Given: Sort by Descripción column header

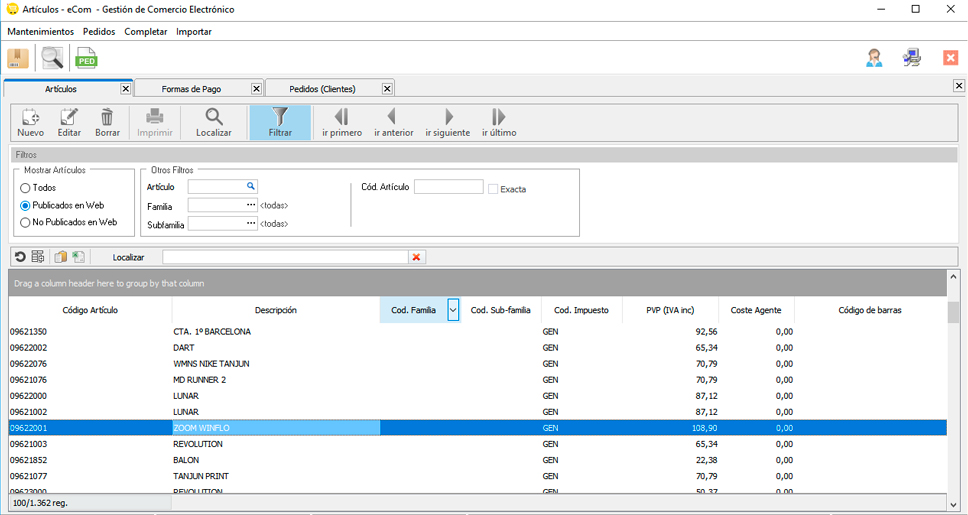Looking at the screenshot, I should click(276, 311).
